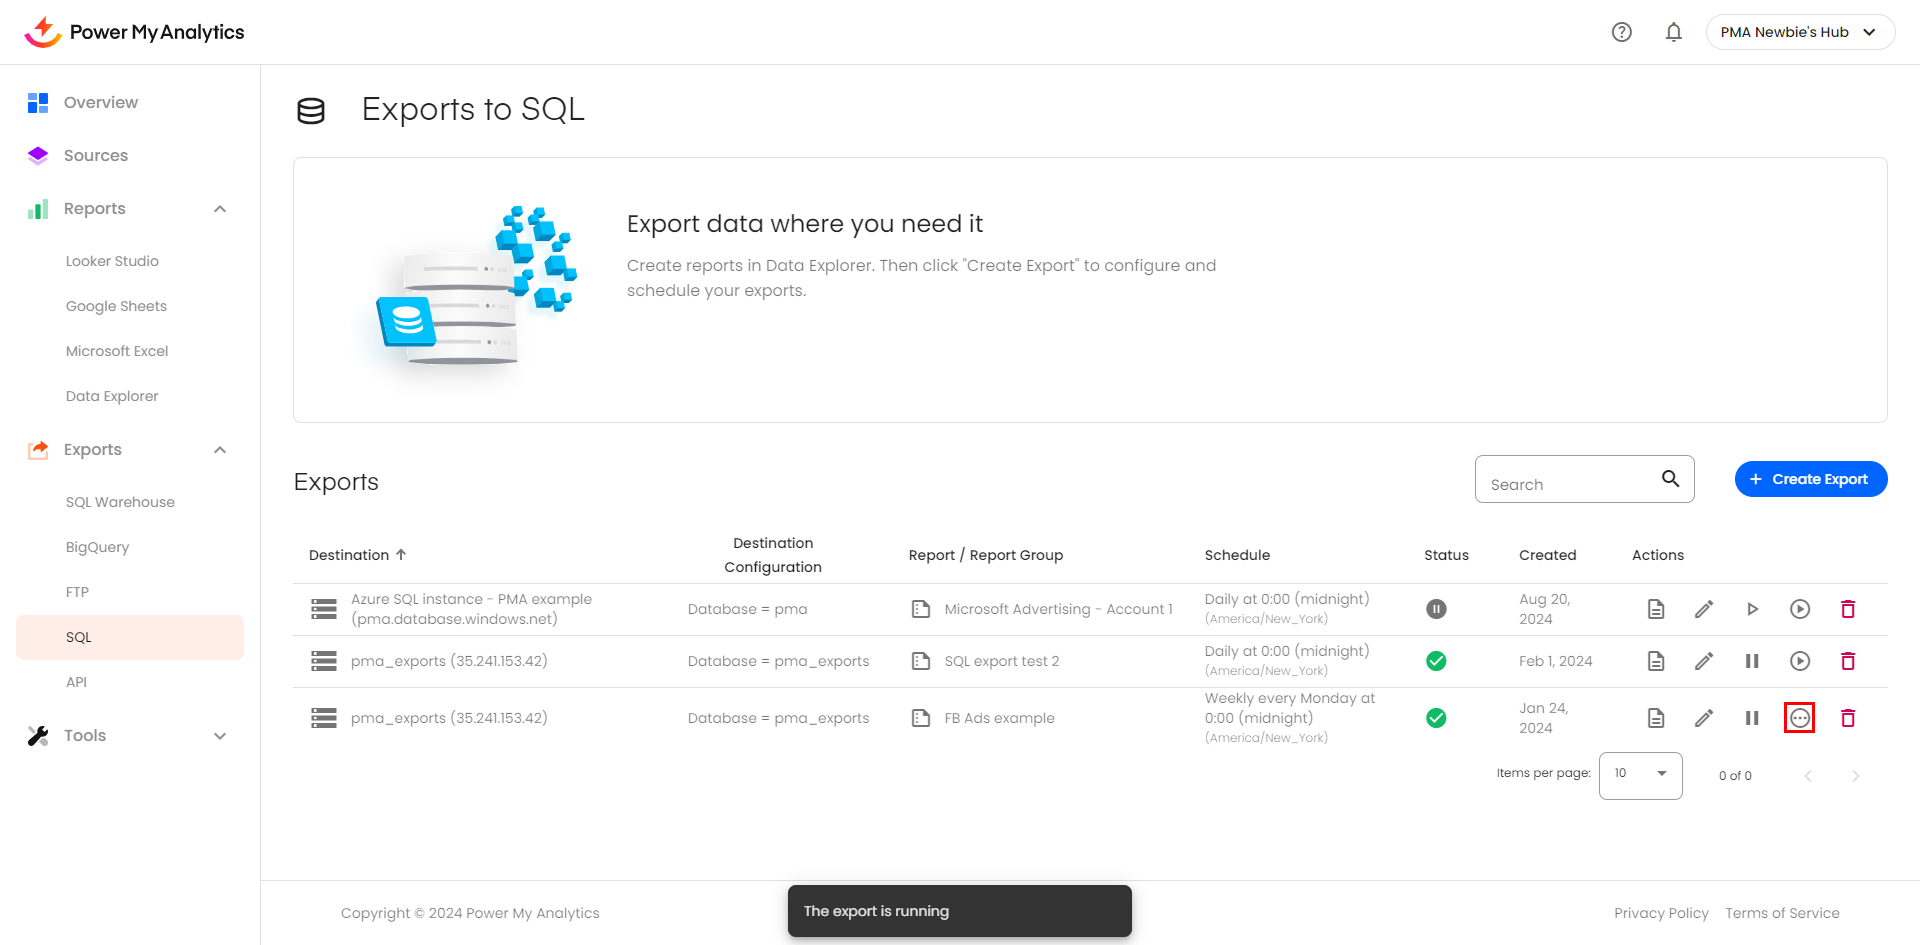
Task: Resume the paused Azure SQL export
Action: [1752, 609]
